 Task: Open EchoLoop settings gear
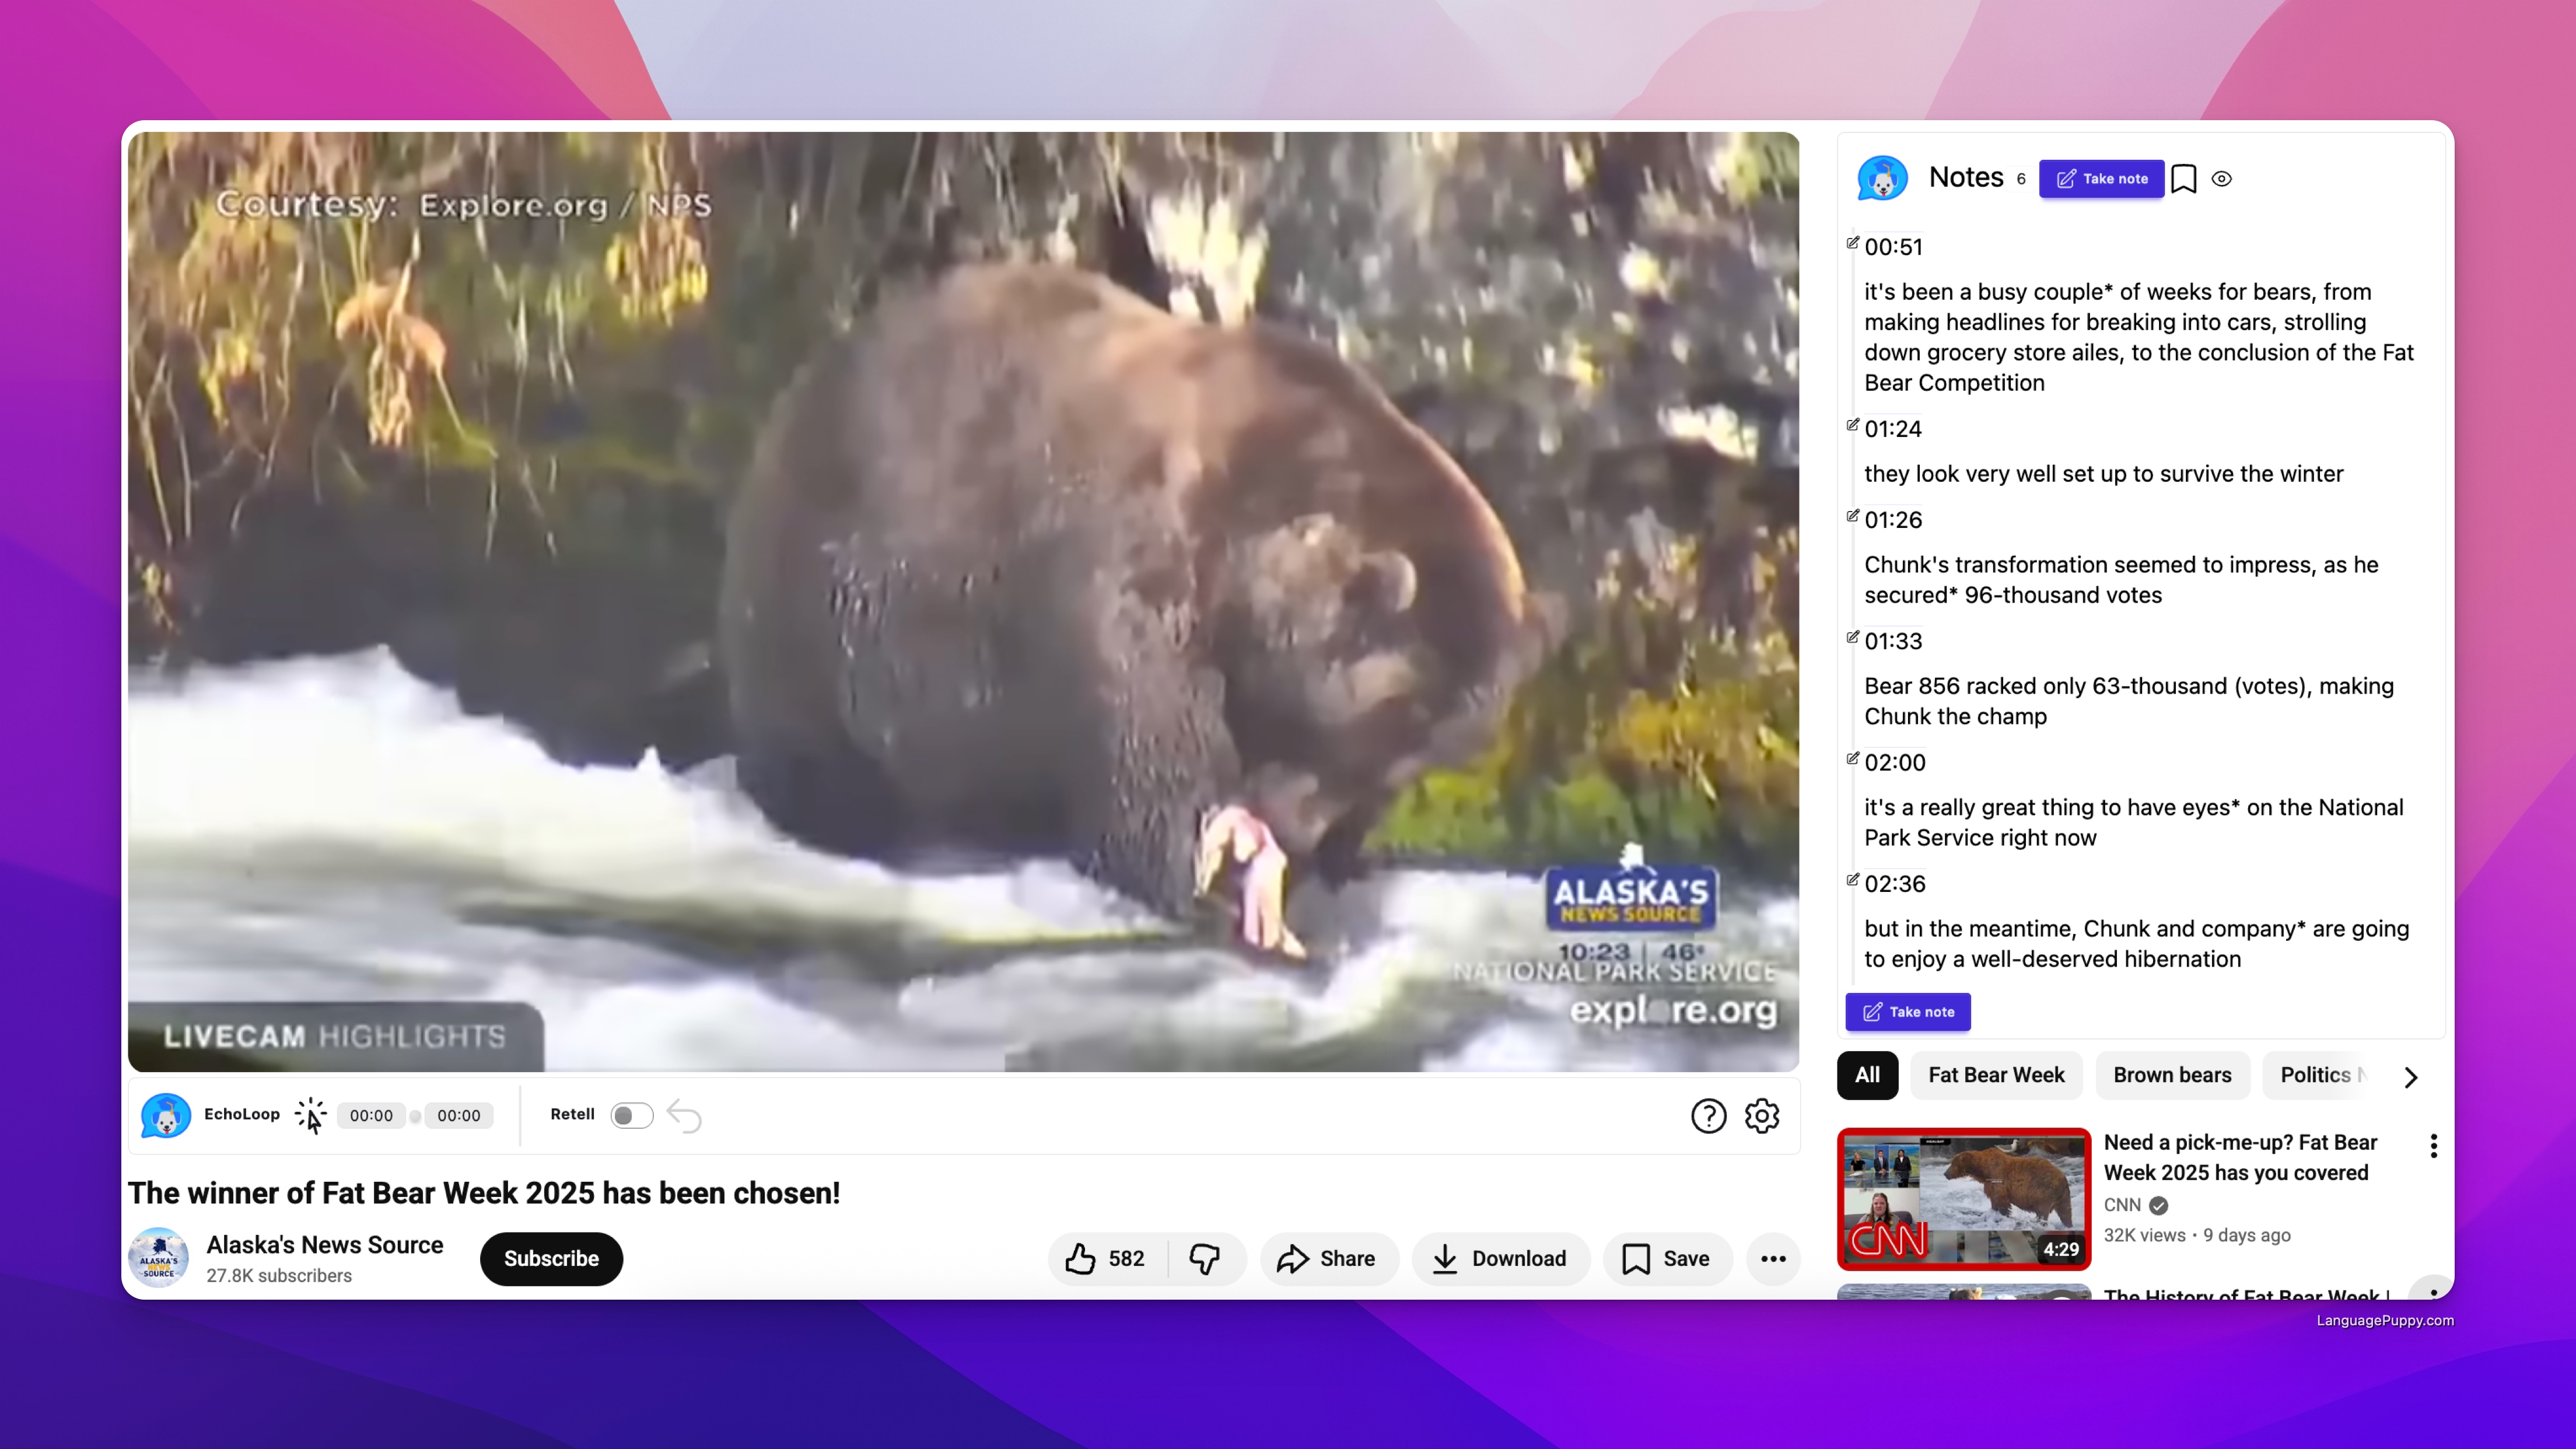tap(1761, 1115)
